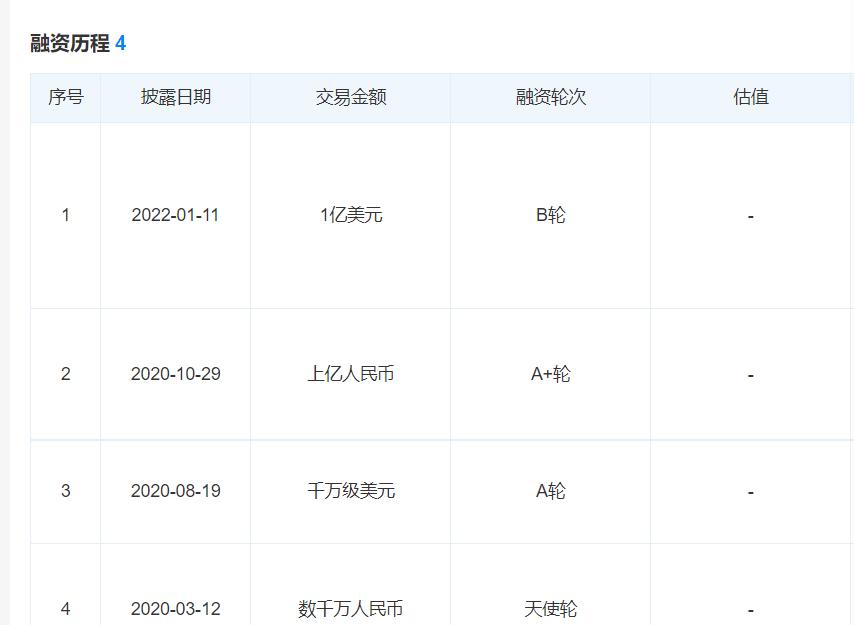The width and height of the screenshot is (854, 625).
Task: Click the count 4 beside 融资历程
Action: pos(120,43)
